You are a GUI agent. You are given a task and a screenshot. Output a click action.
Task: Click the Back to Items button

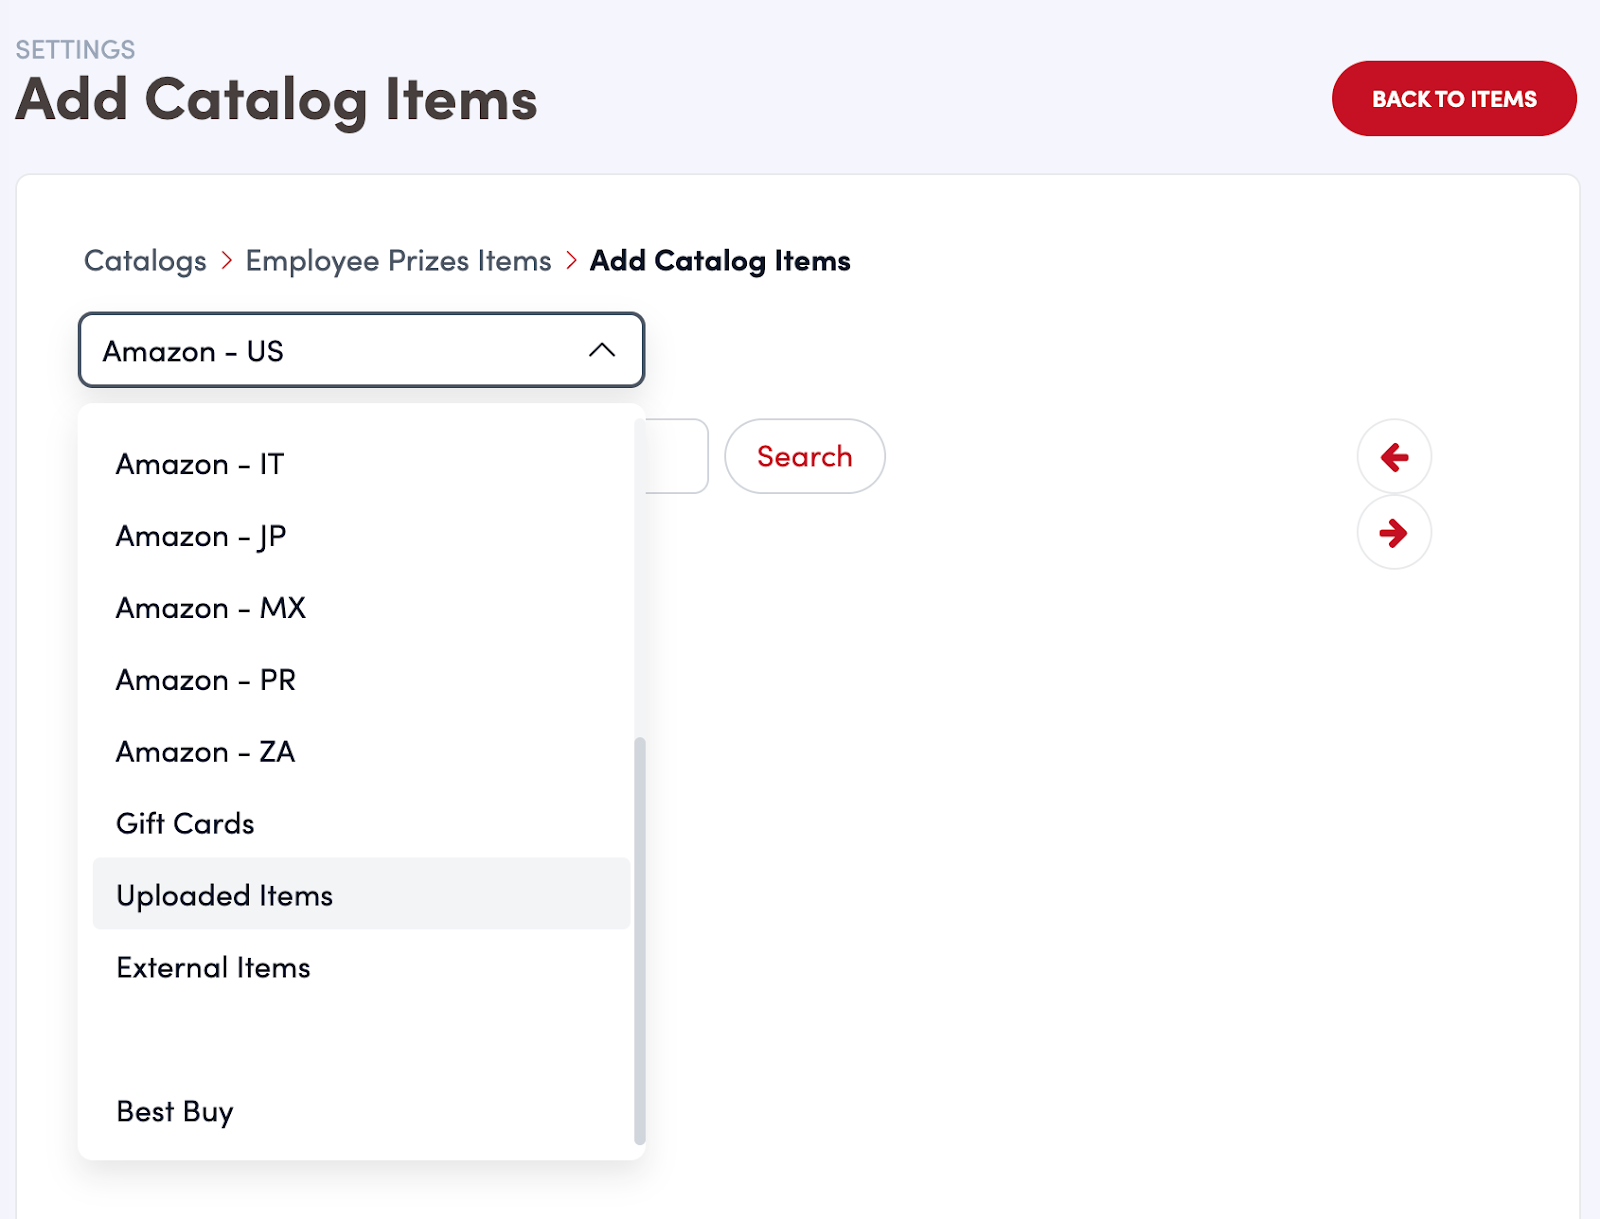(1453, 99)
